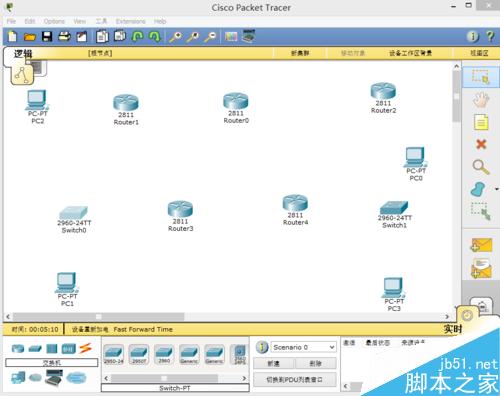Choose the Inspect magnifier tool
This screenshot has height=396, width=500.
pyautogui.click(x=481, y=167)
